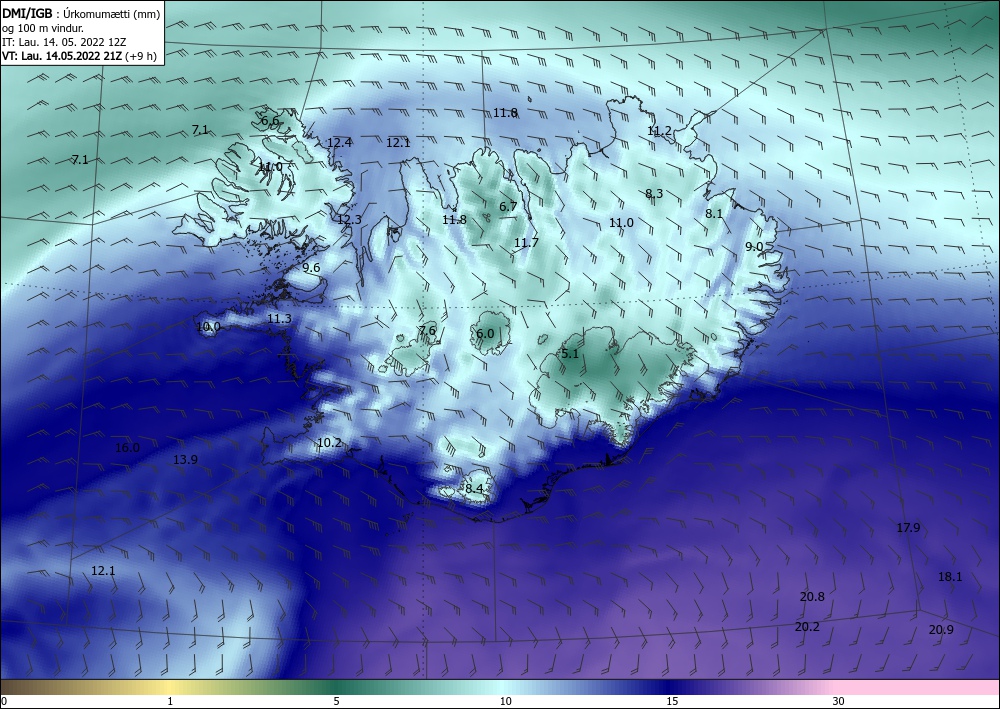
Task: Click the 17.9 value in the southeast
Action: pyautogui.click(x=908, y=527)
